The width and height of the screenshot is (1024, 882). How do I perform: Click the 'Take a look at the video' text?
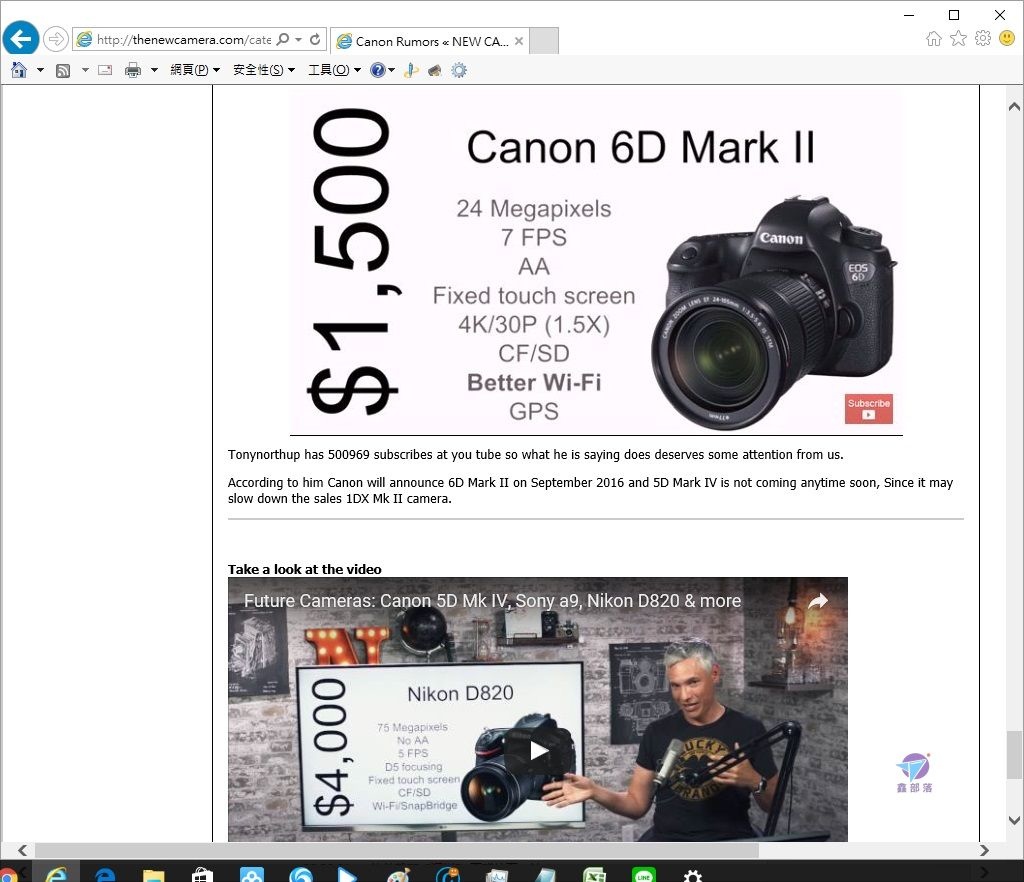(304, 569)
